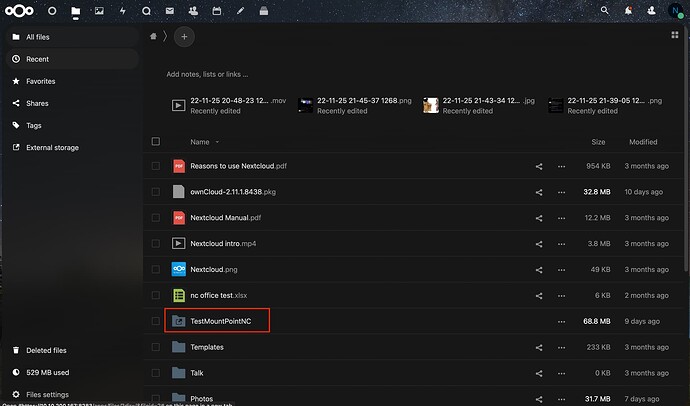The width and height of the screenshot is (690, 406).
Task: Sort by Size column
Action: [598, 142]
